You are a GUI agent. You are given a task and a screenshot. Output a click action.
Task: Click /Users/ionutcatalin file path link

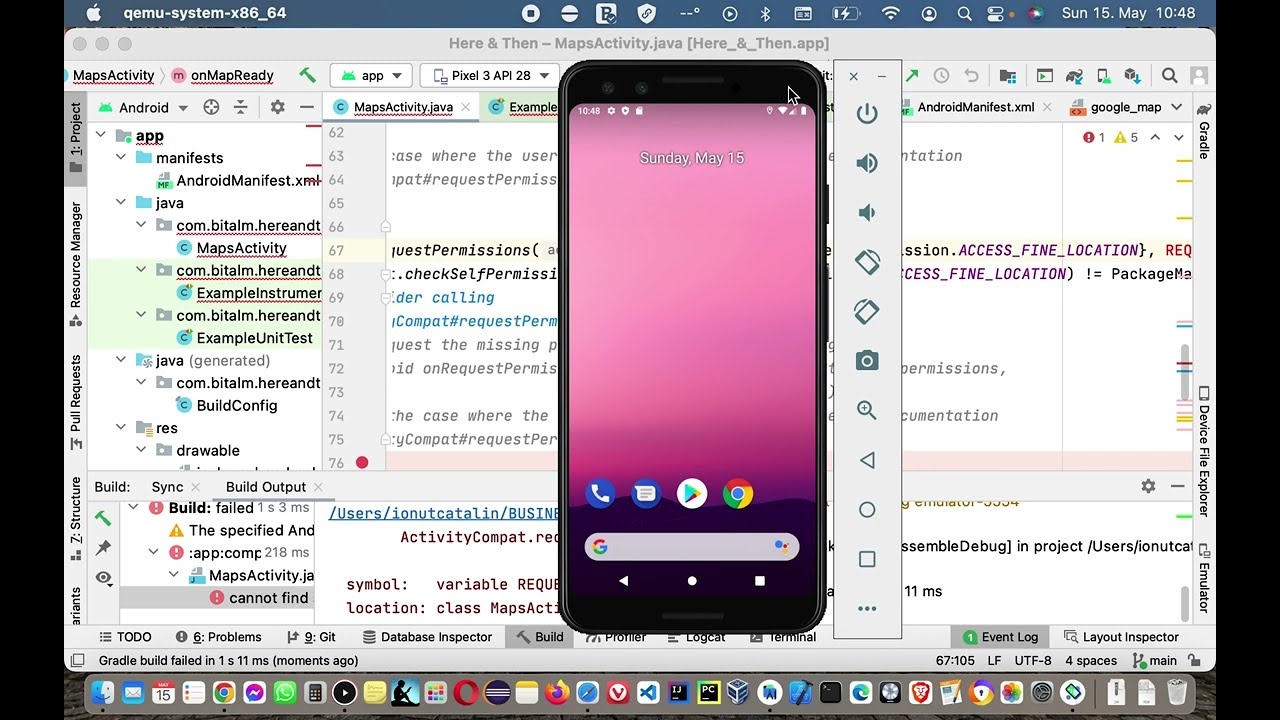pyautogui.click(x=444, y=513)
